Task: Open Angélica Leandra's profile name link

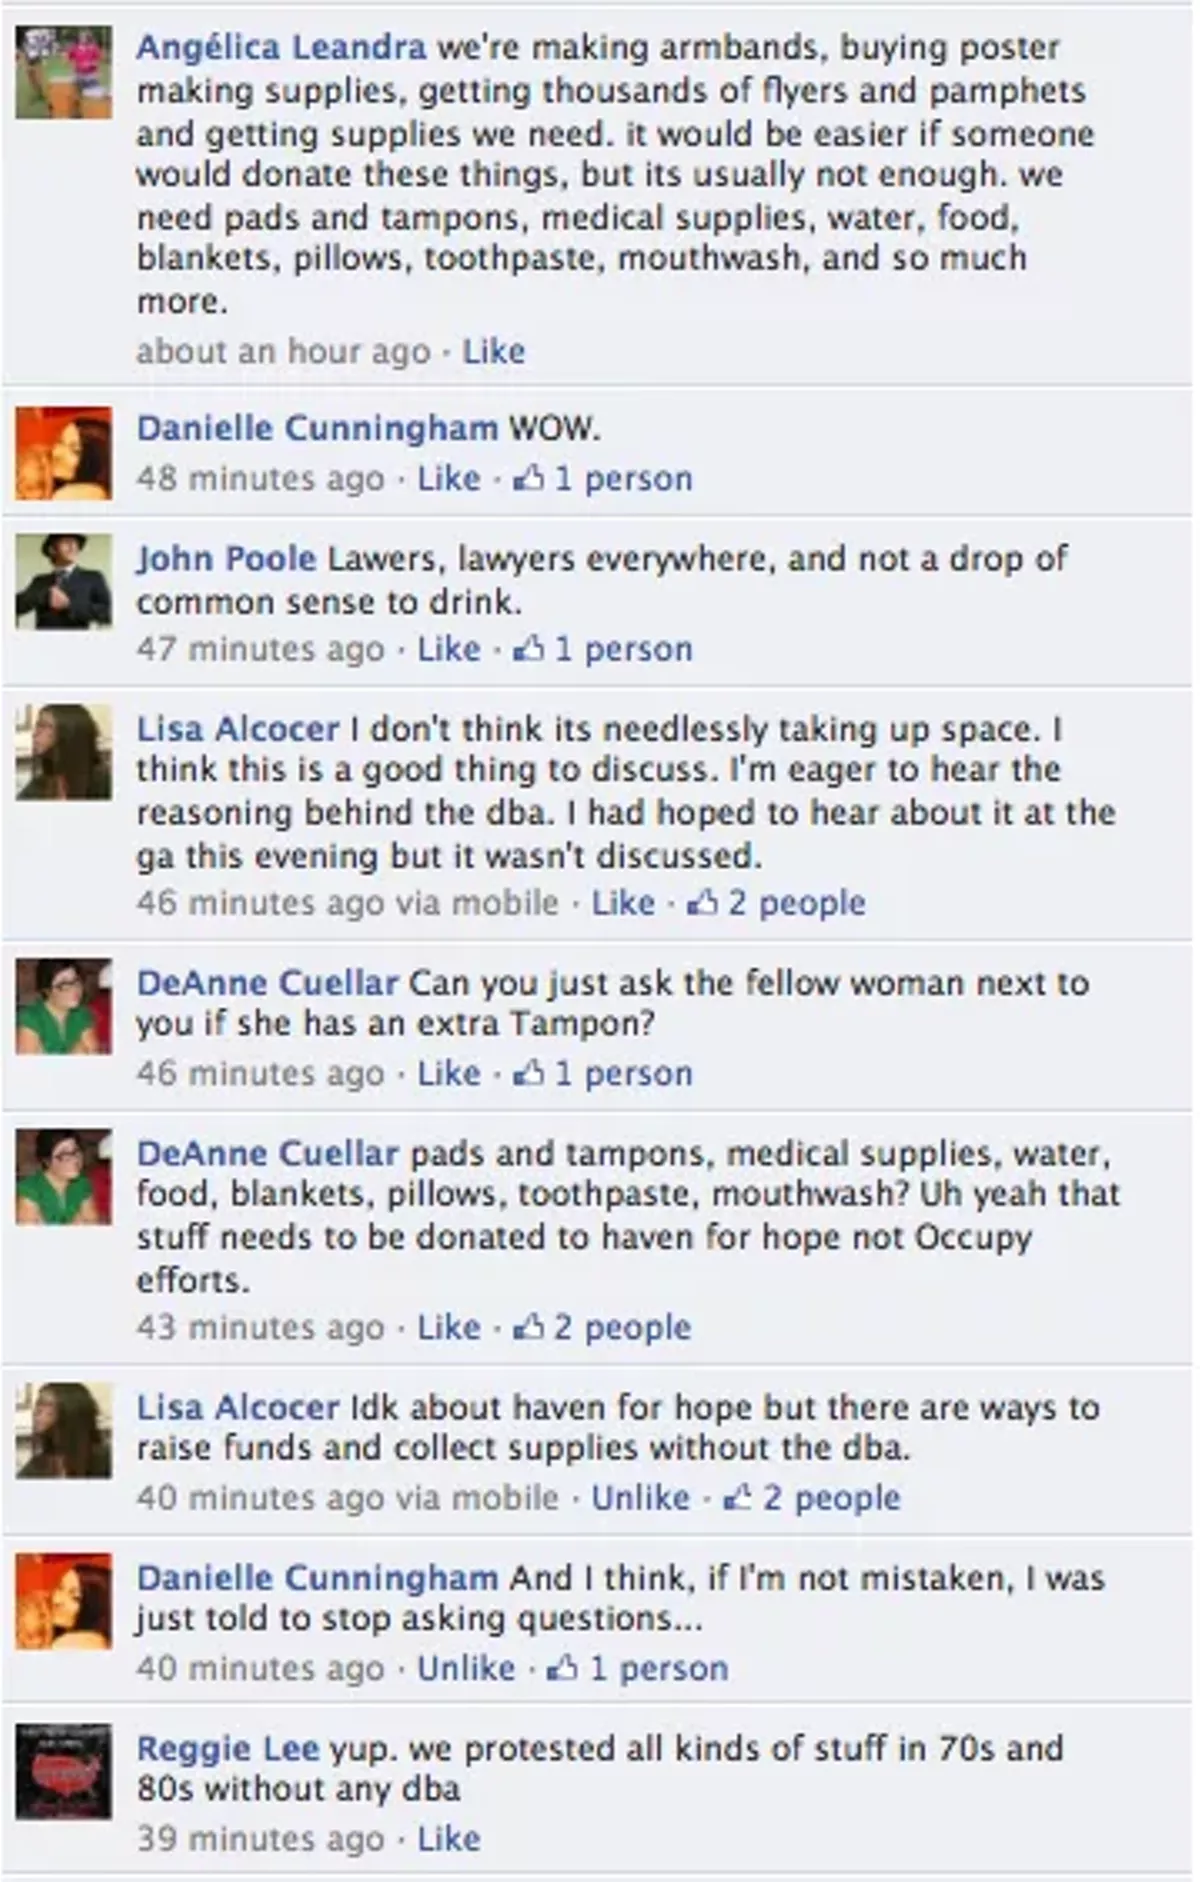Action: click(281, 47)
